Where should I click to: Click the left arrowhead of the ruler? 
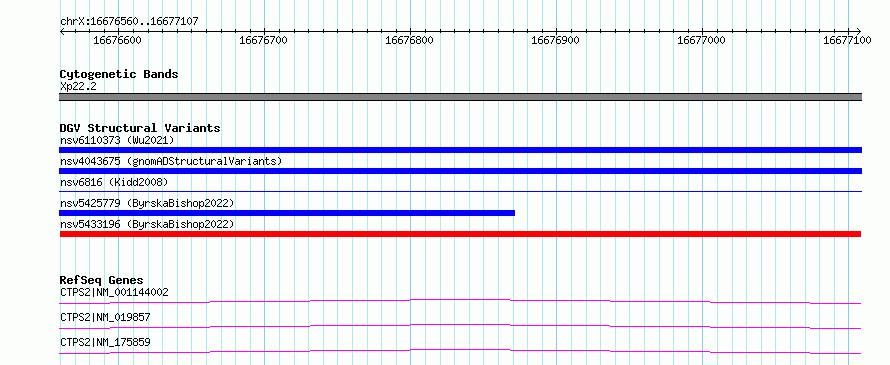click(x=62, y=31)
